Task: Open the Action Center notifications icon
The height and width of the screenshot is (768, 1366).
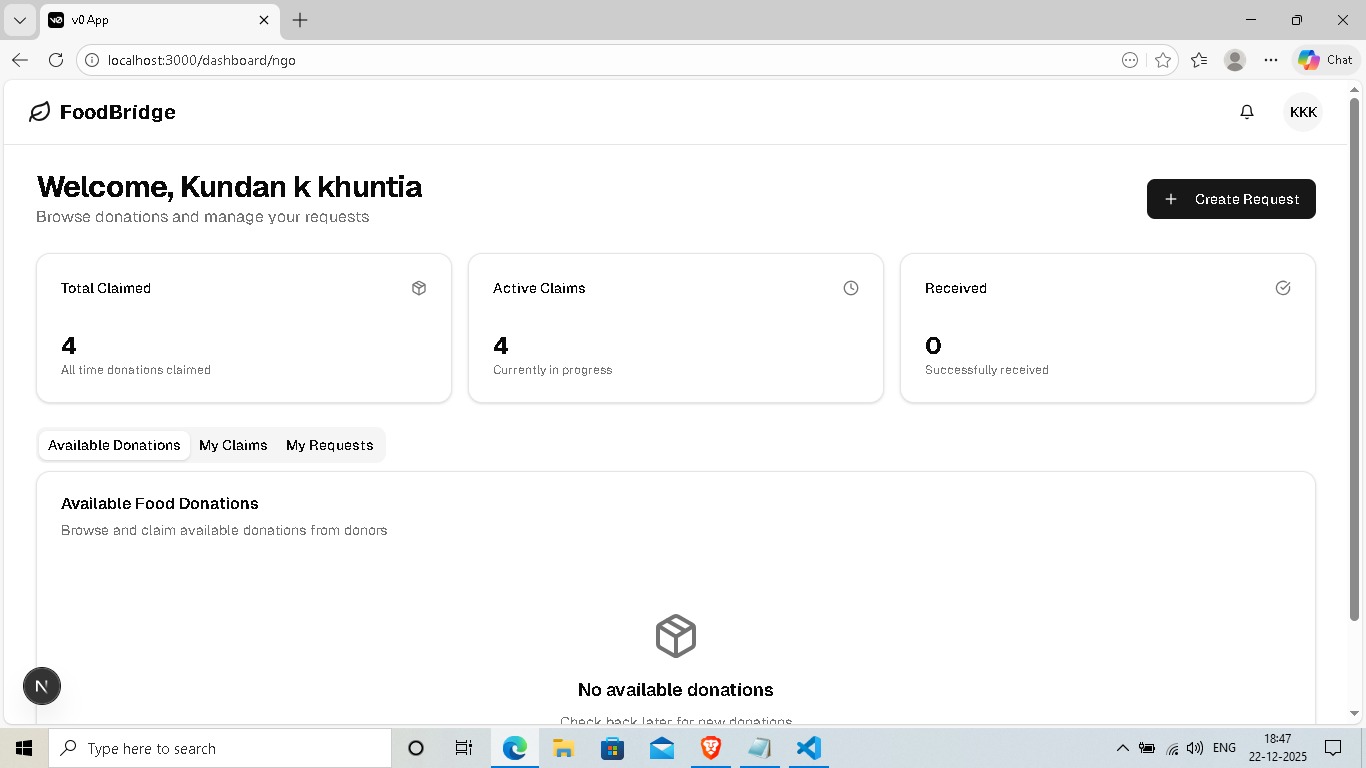Action: 1333,748
